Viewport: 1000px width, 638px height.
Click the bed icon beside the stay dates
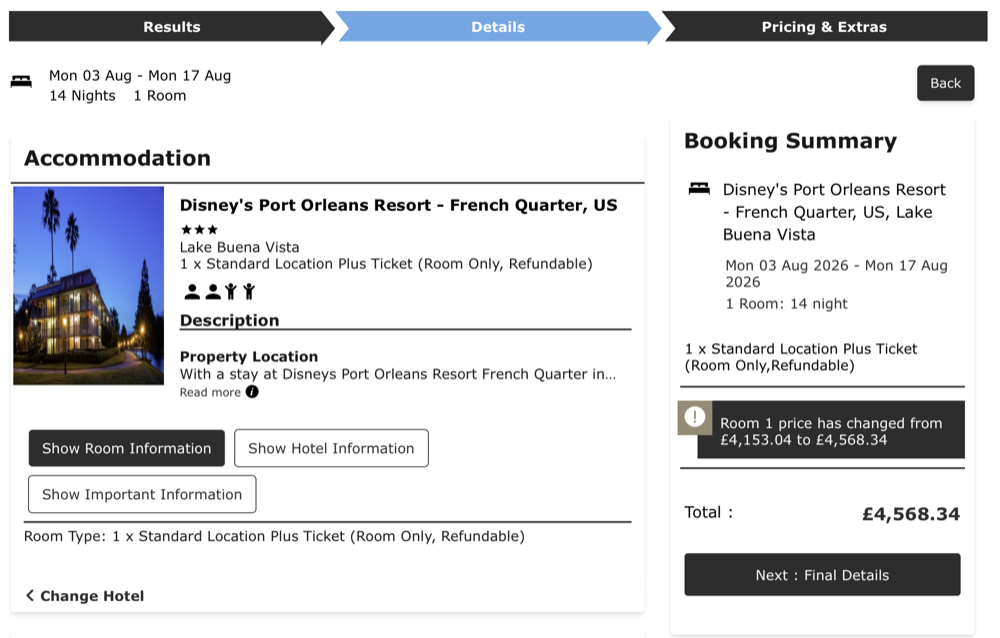tap(21, 82)
